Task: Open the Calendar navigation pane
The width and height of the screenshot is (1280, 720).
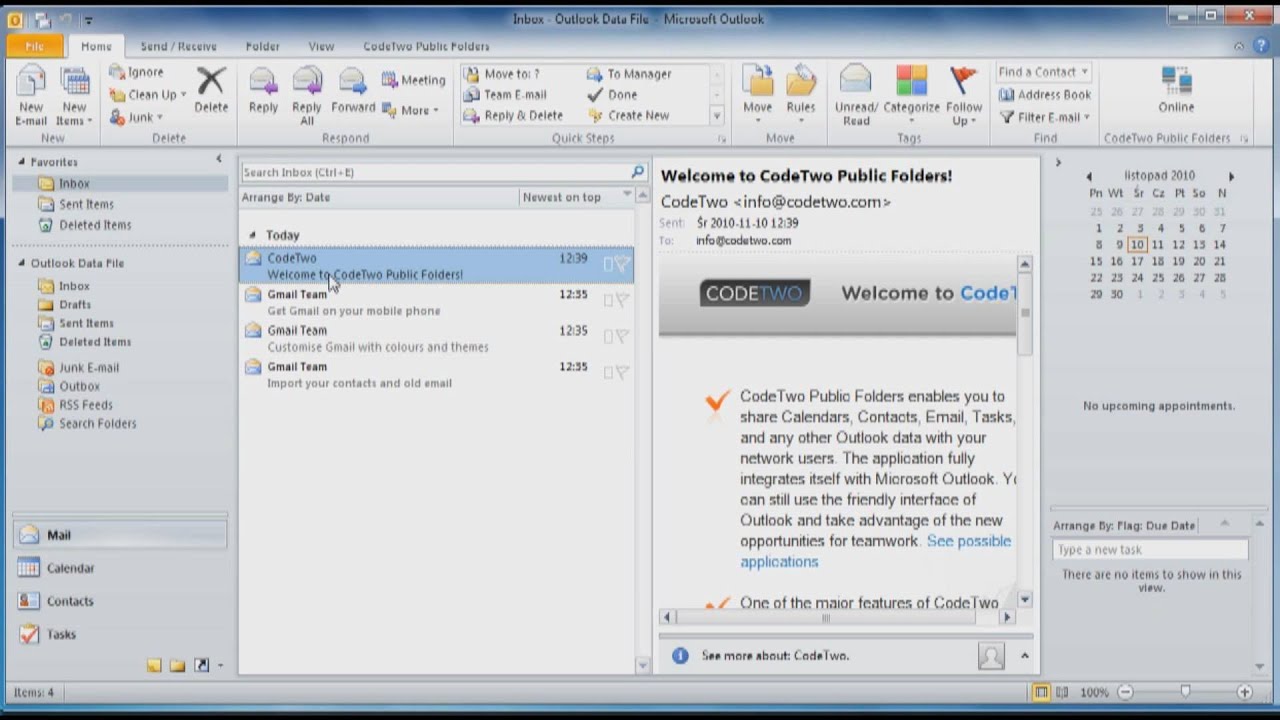Action: (120, 568)
